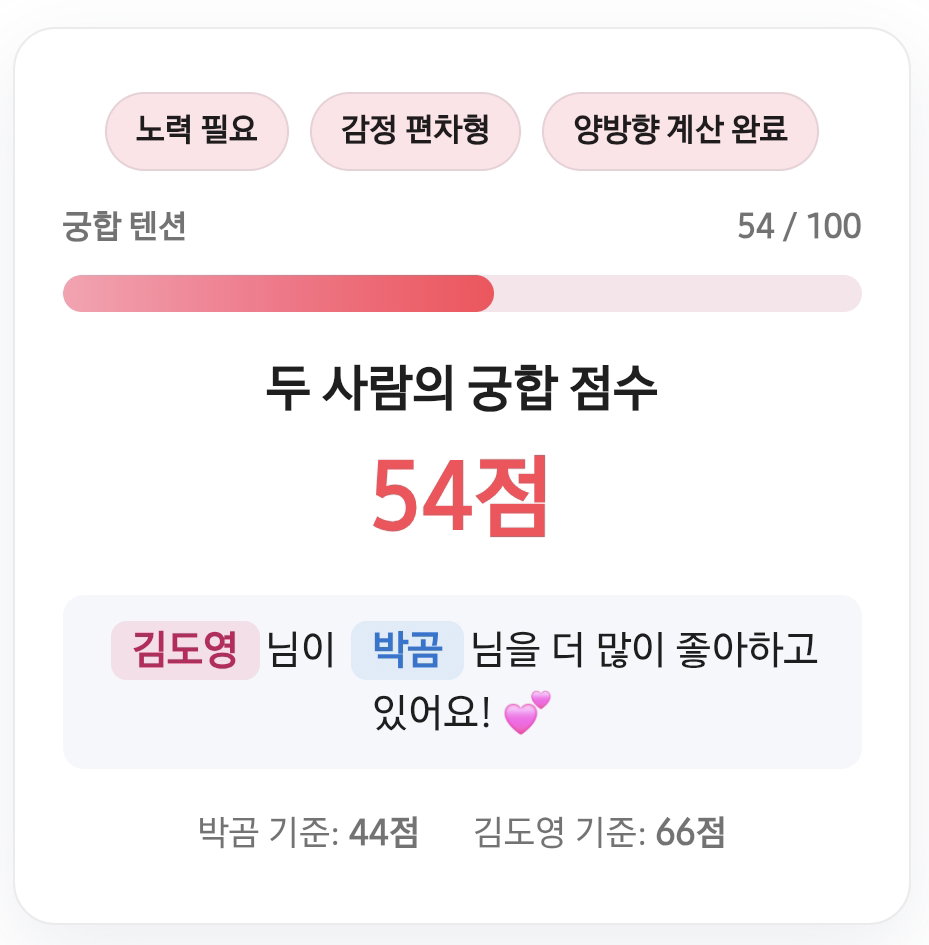The image size is (929, 945).
Task: Click the 님이 text after 김도영
Action: [301, 650]
